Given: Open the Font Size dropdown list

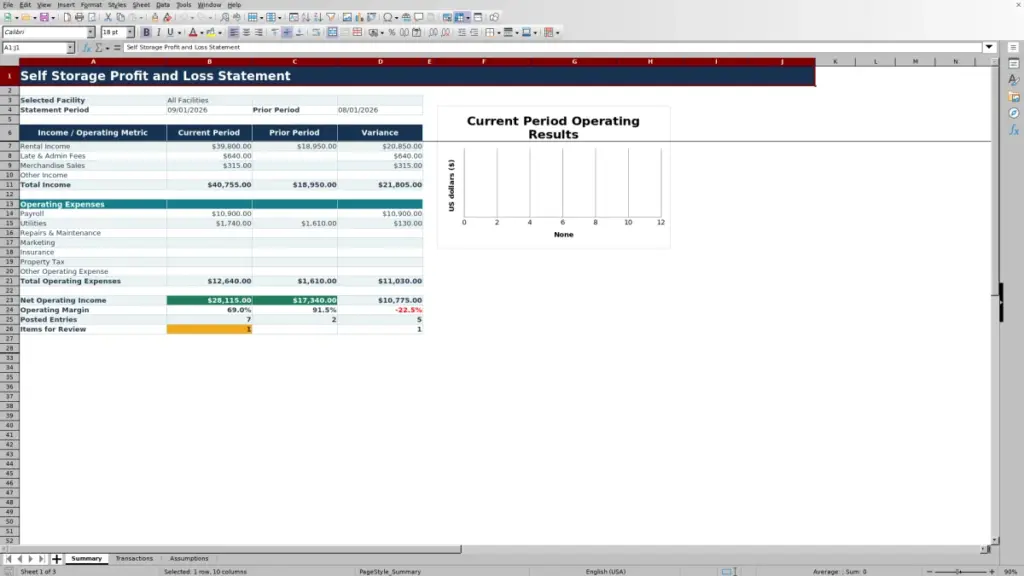Looking at the screenshot, I should pyautogui.click(x=130, y=33).
